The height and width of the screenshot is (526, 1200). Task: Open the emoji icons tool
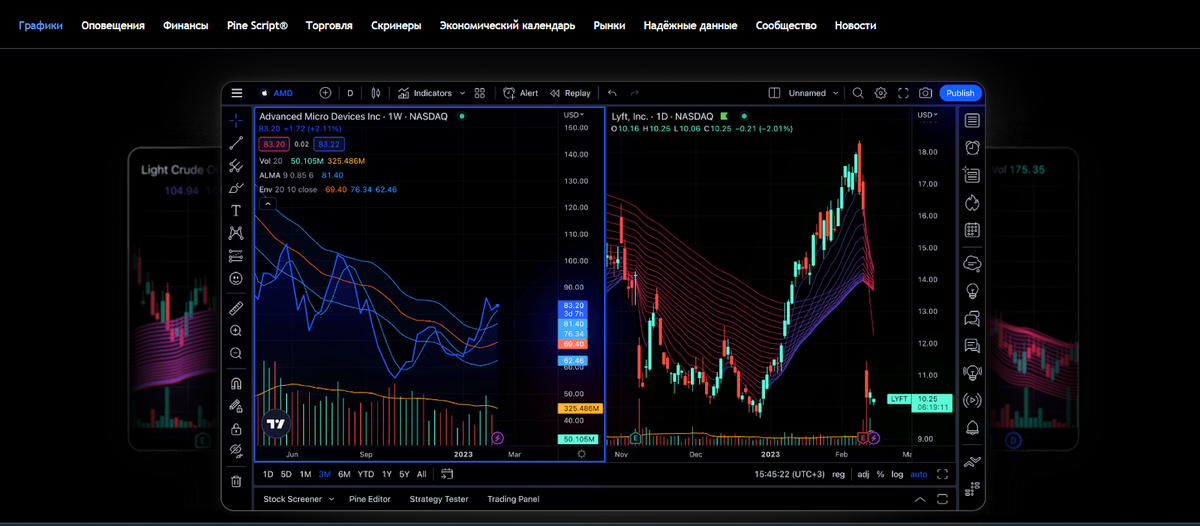coord(236,278)
